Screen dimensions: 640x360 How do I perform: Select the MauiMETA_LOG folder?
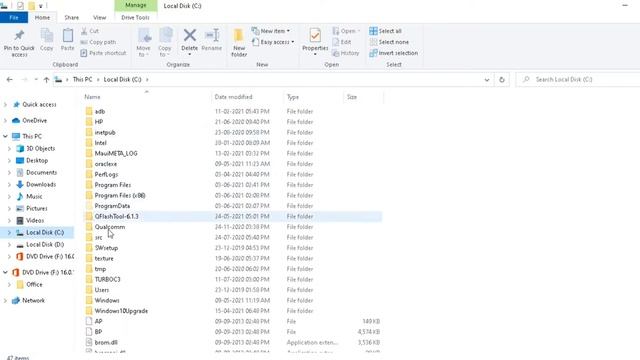point(116,153)
